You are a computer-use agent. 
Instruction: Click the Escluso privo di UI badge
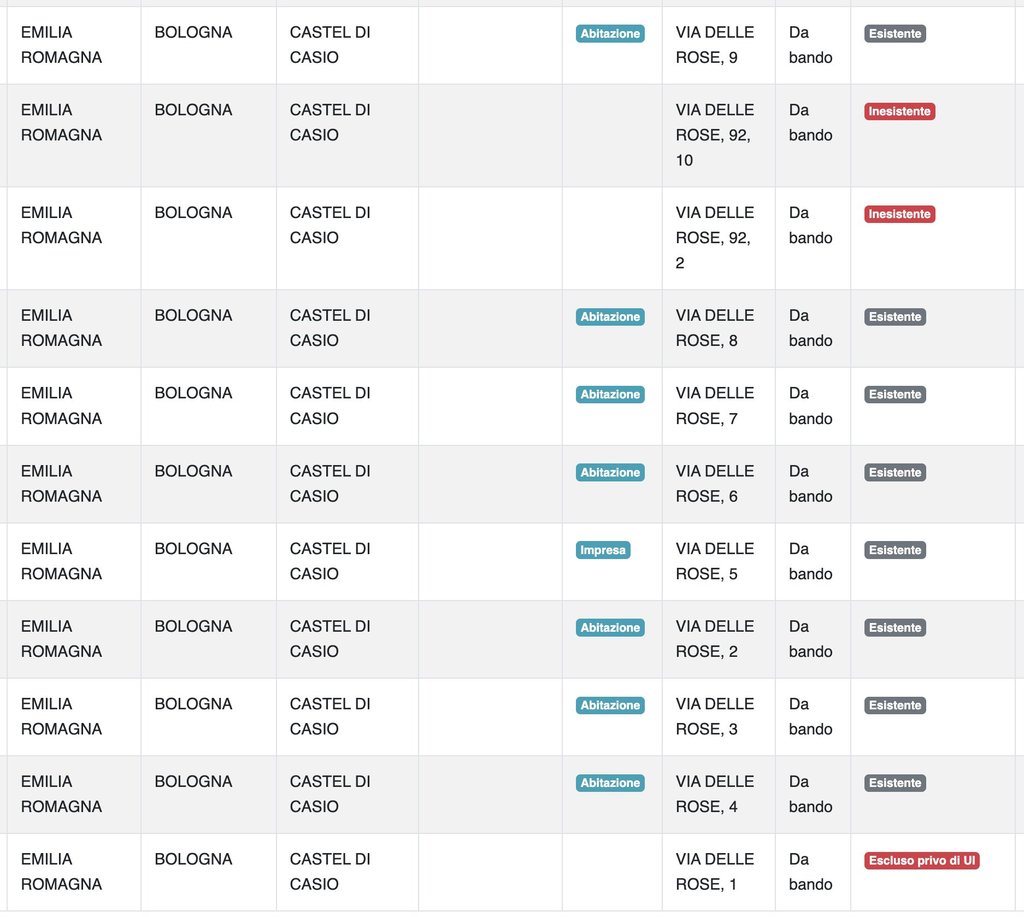(x=922, y=861)
